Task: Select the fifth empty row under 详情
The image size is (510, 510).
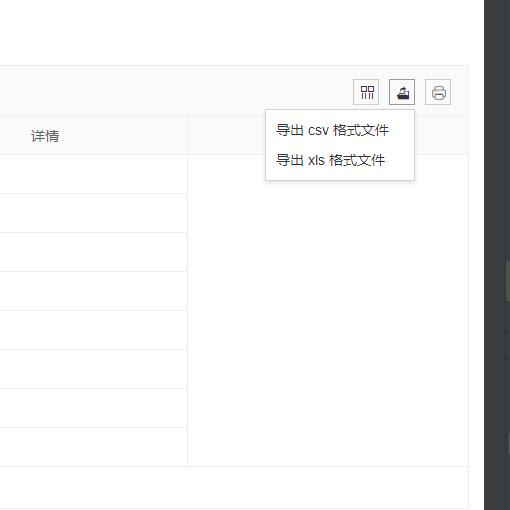Action: point(93,330)
